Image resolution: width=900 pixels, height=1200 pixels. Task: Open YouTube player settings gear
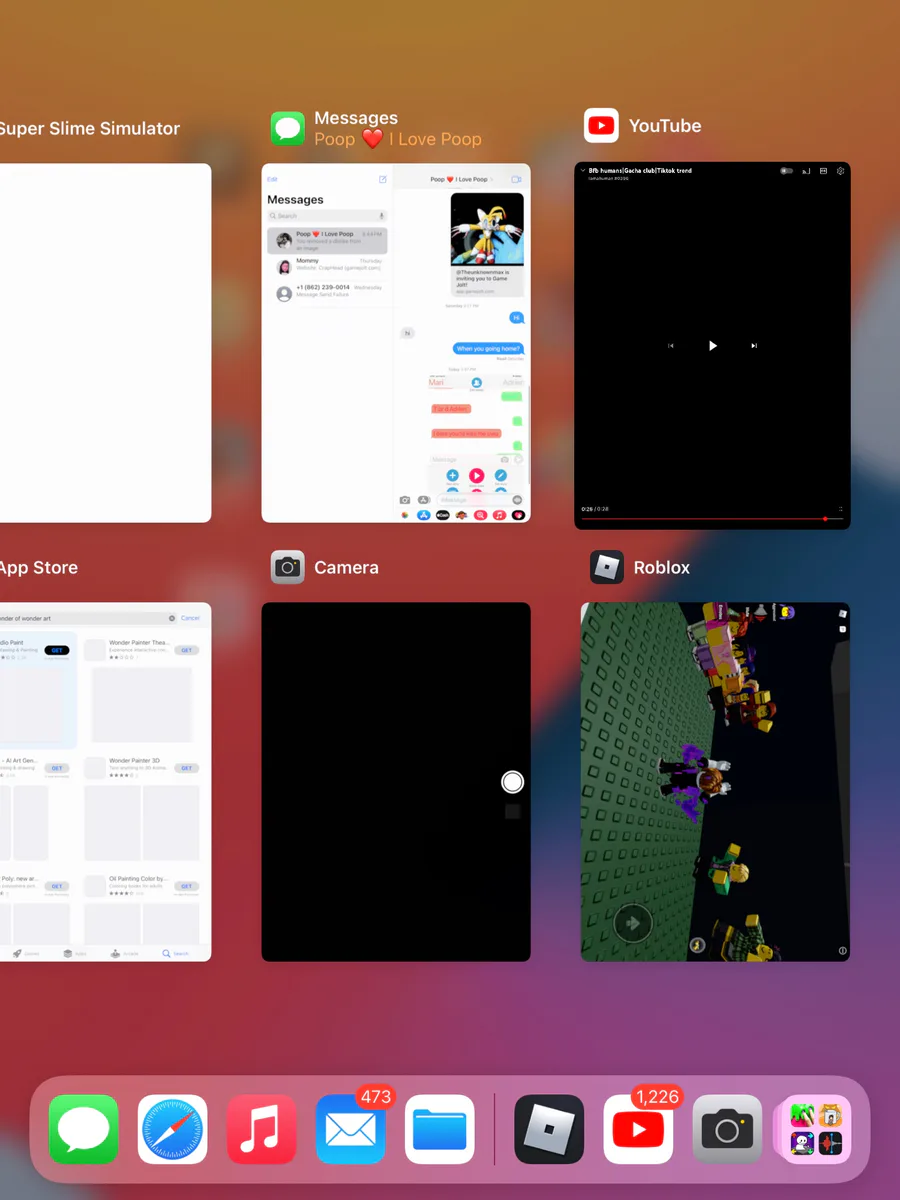coord(841,171)
